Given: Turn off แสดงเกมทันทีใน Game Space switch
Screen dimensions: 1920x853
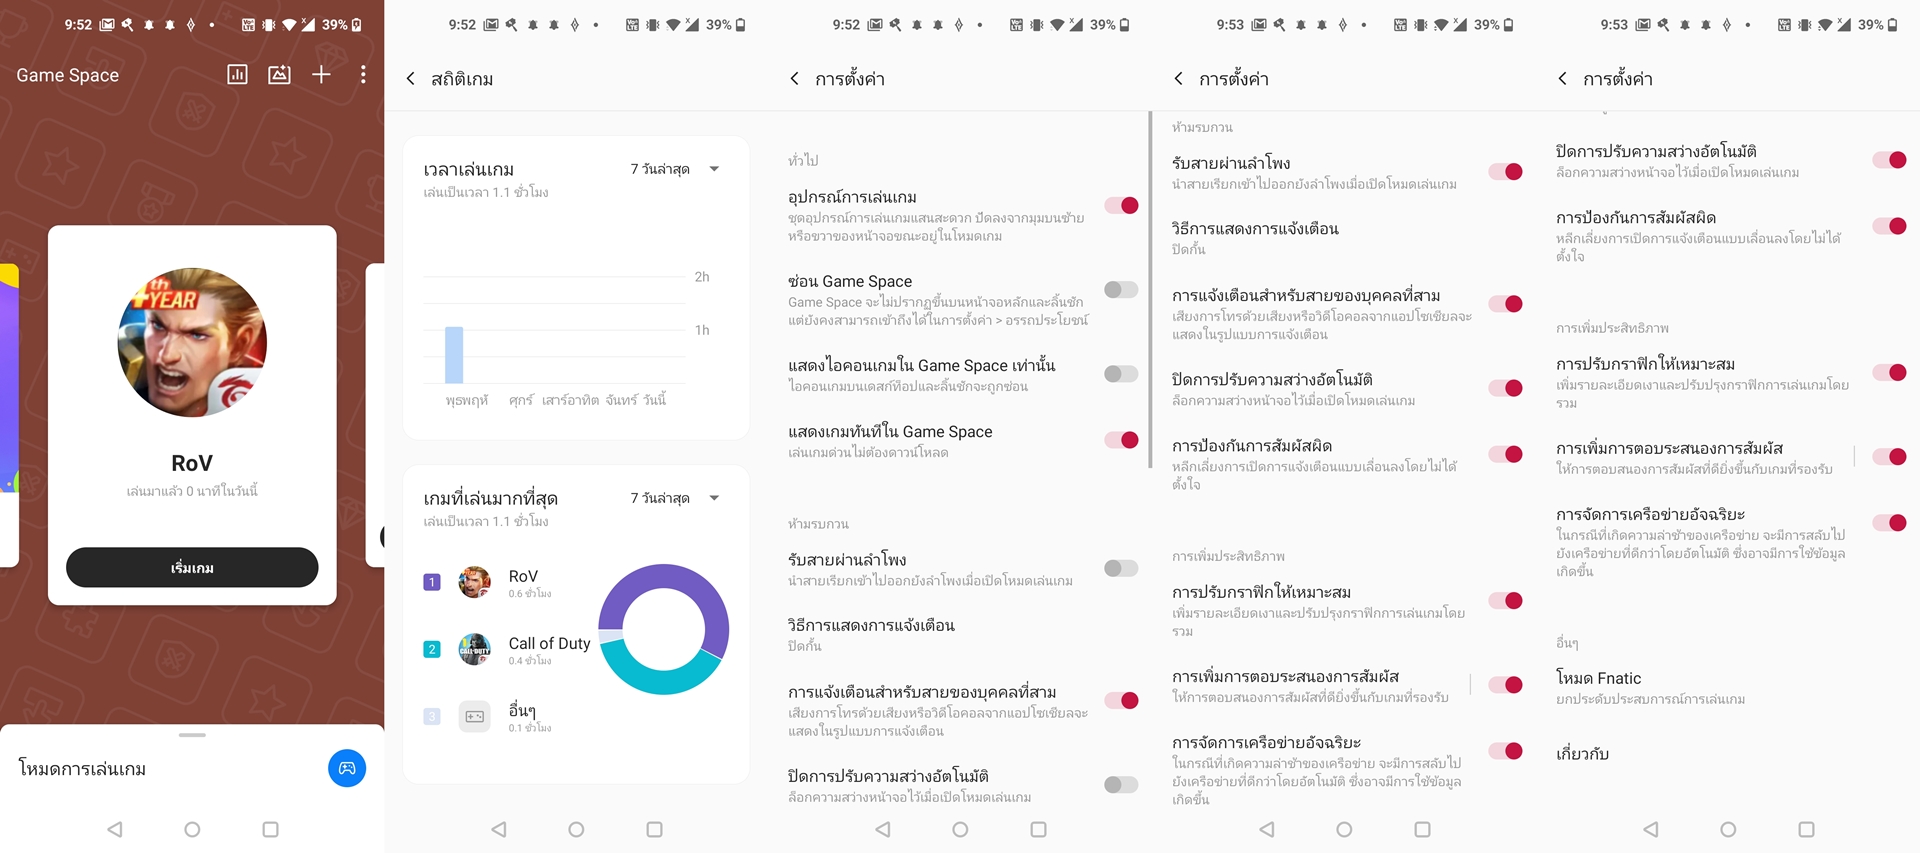Looking at the screenshot, I should click(1121, 440).
